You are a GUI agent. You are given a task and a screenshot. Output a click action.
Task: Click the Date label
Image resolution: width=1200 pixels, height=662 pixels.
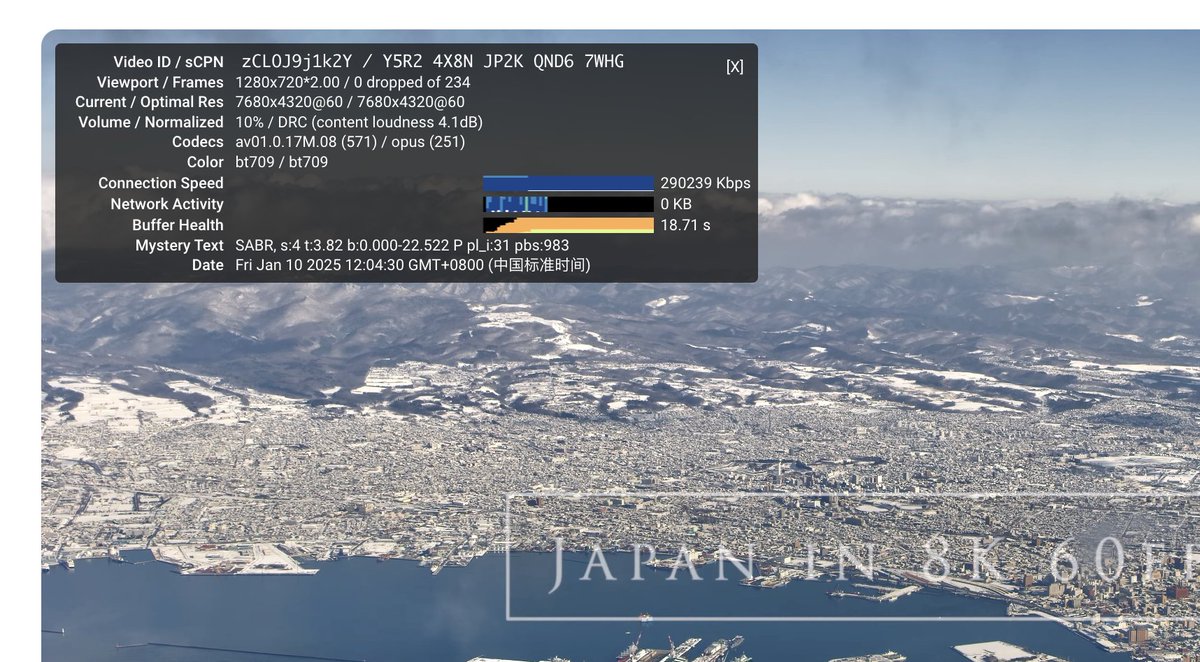208,265
